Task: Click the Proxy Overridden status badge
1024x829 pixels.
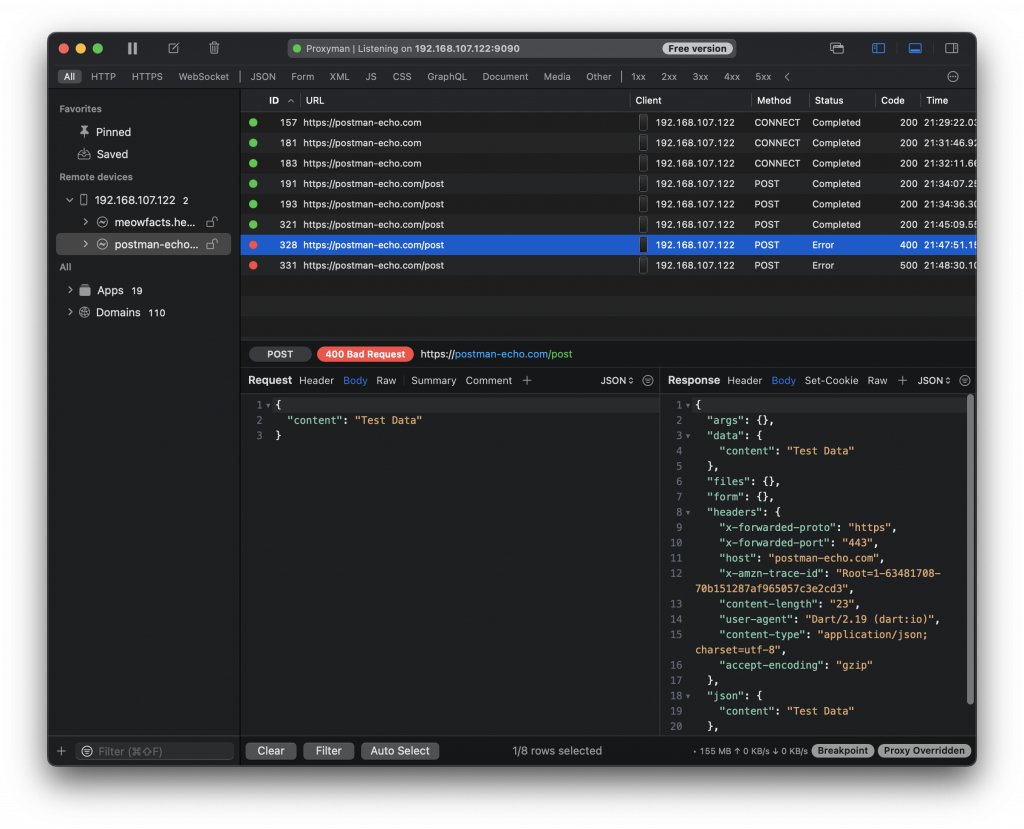Action: 924,751
